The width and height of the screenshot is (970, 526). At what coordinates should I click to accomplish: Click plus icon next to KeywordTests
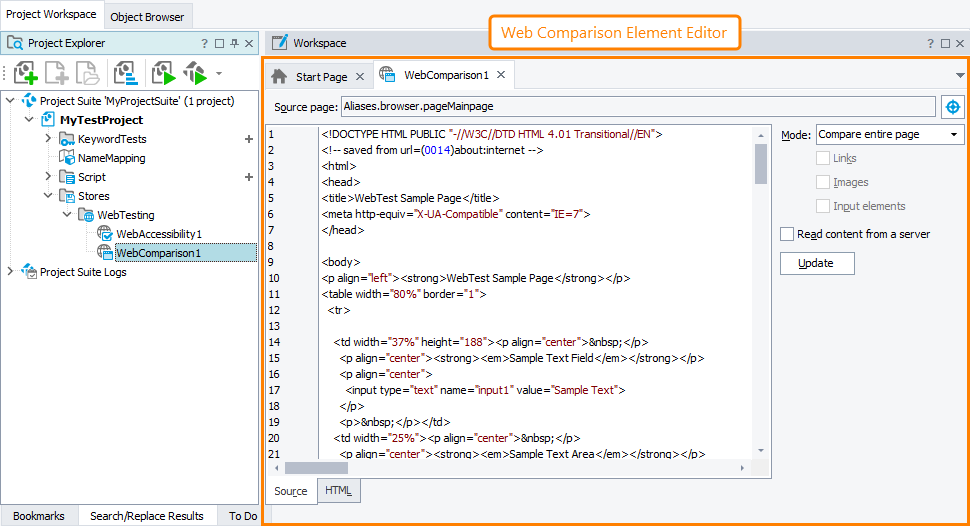click(249, 139)
